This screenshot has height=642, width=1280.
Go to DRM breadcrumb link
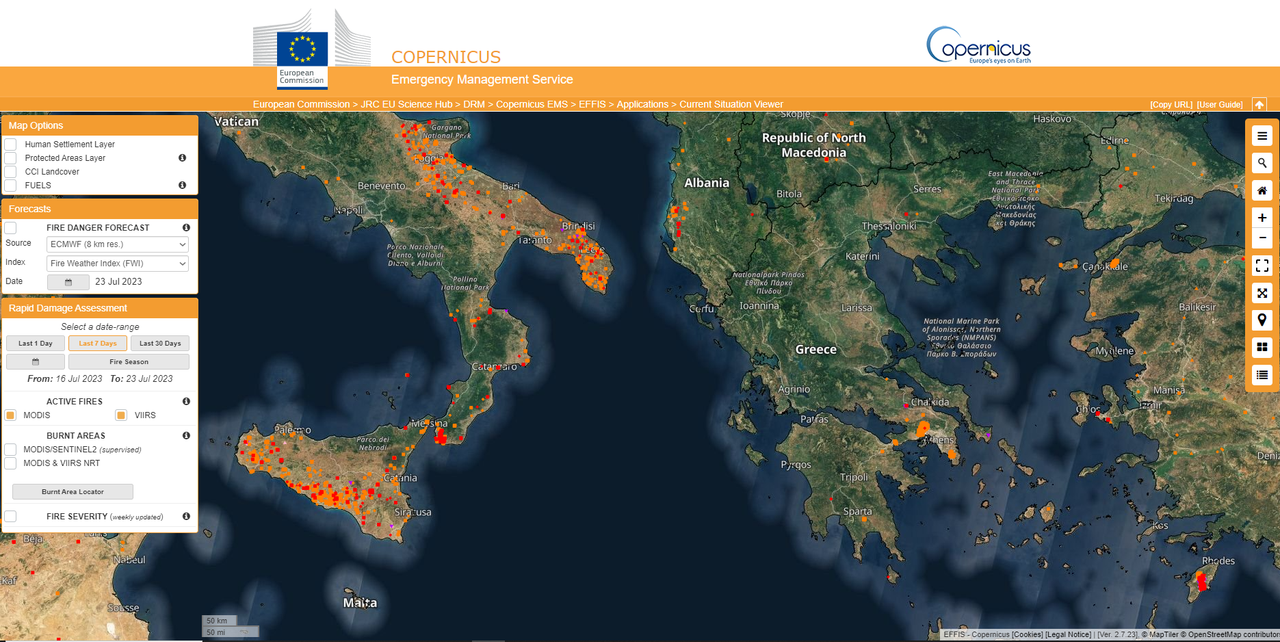474,104
